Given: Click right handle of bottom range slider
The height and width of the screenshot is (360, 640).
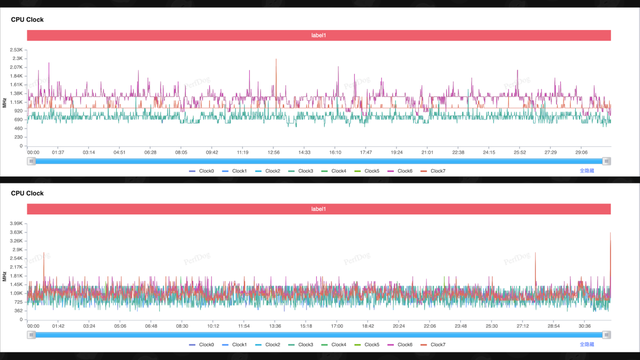Looking at the screenshot, I should pos(607,335).
